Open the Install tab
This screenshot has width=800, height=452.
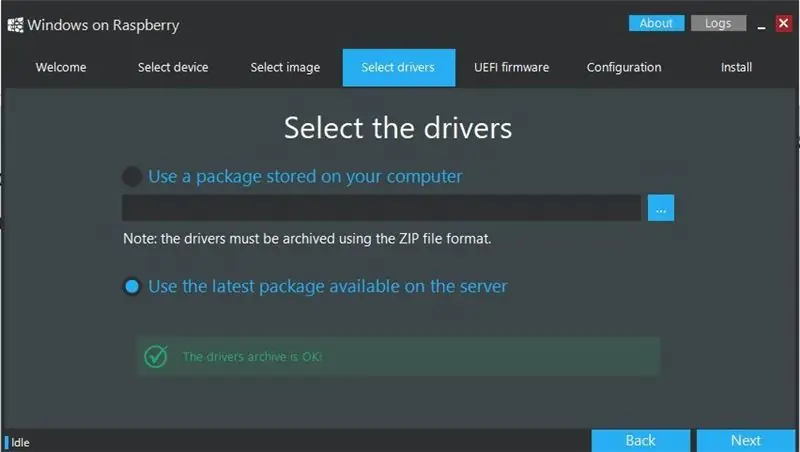pyautogui.click(x=736, y=67)
